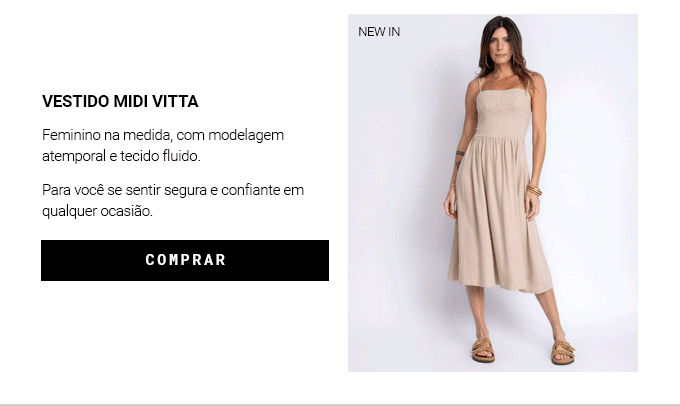Click the gray divider line at bottom

point(340,405)
